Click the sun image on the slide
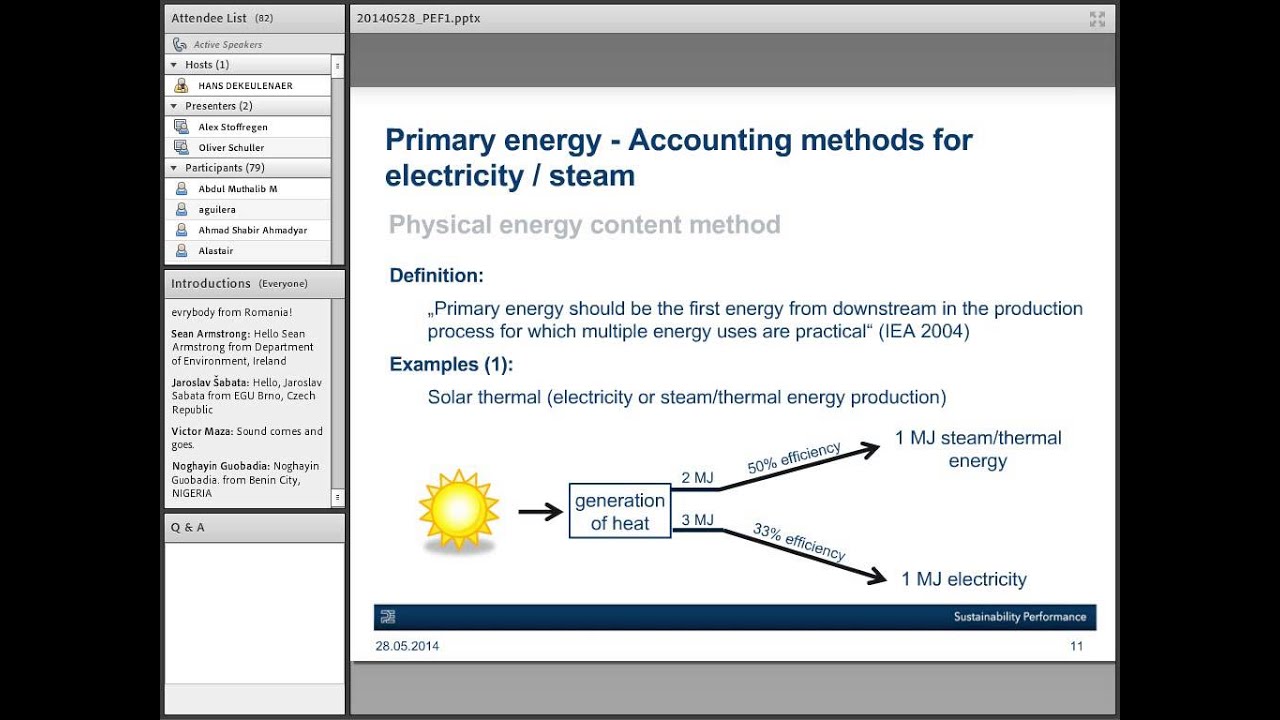 point(459,511)
